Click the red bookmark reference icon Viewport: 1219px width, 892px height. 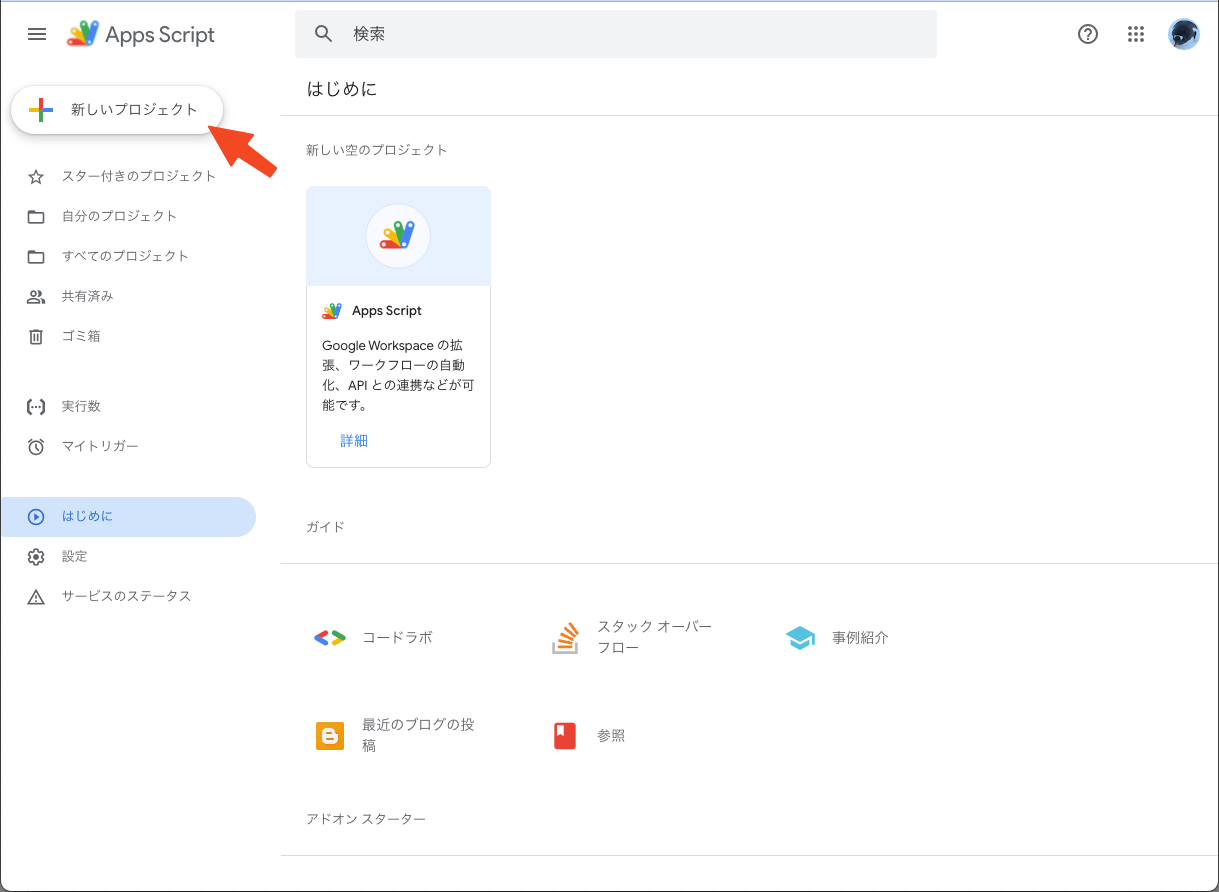tap(565, 736)
